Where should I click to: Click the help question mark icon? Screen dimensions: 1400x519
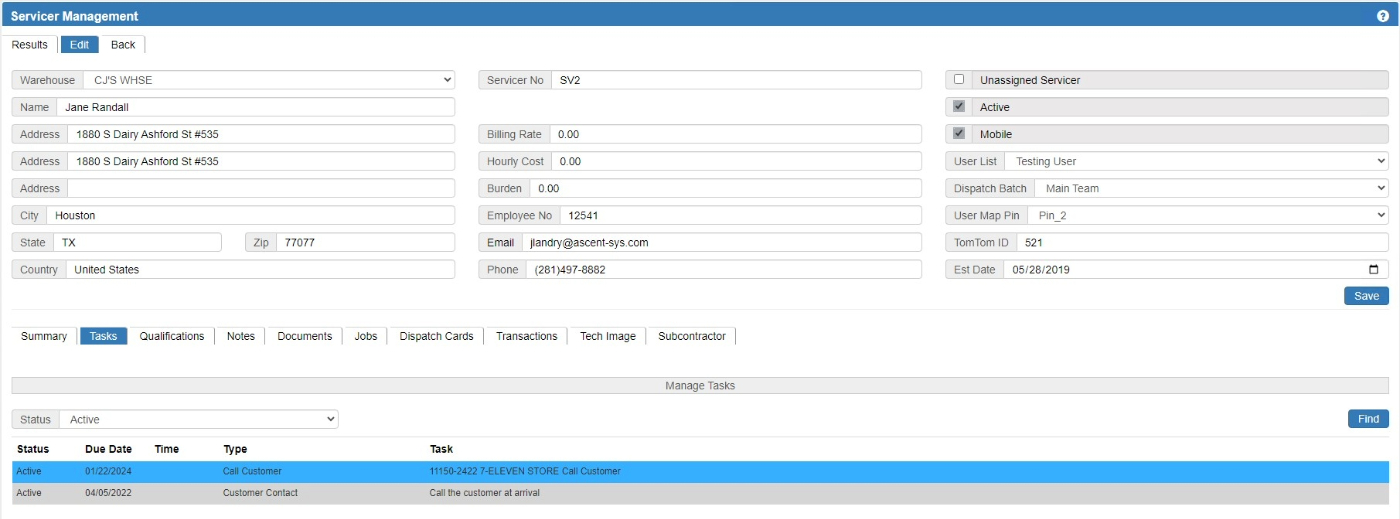[x=1382, y=16]
